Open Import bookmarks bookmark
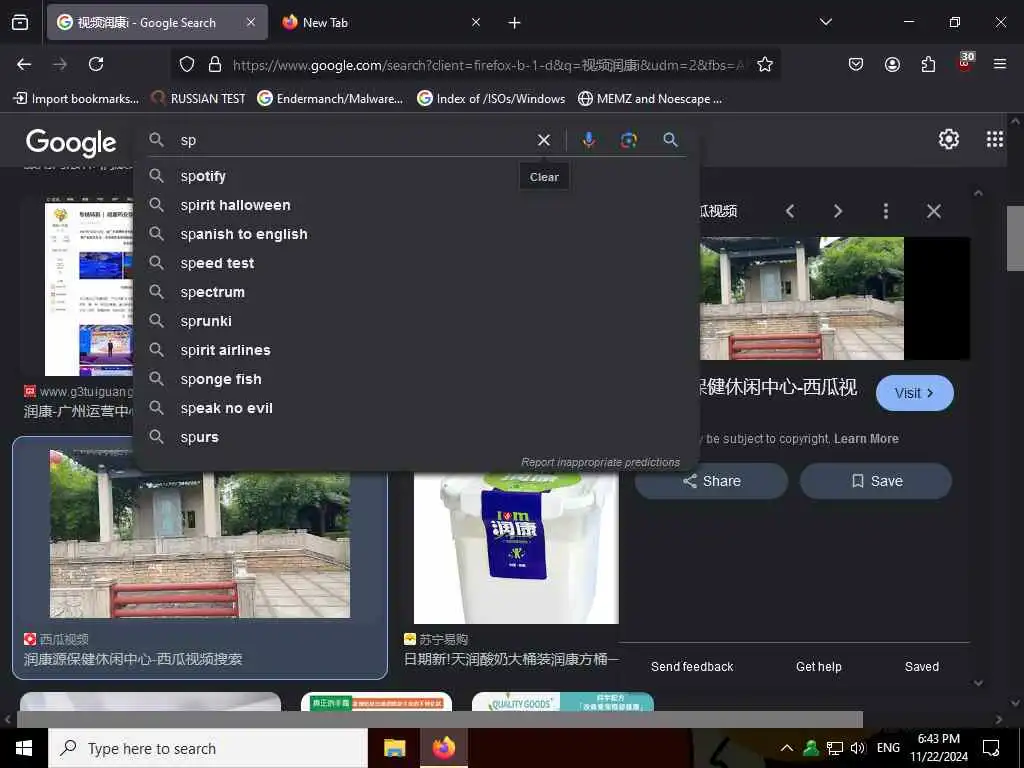Image resolution: width=1024 pixels, height=768 pixels. pyautogui.click(x=77, y=99)
